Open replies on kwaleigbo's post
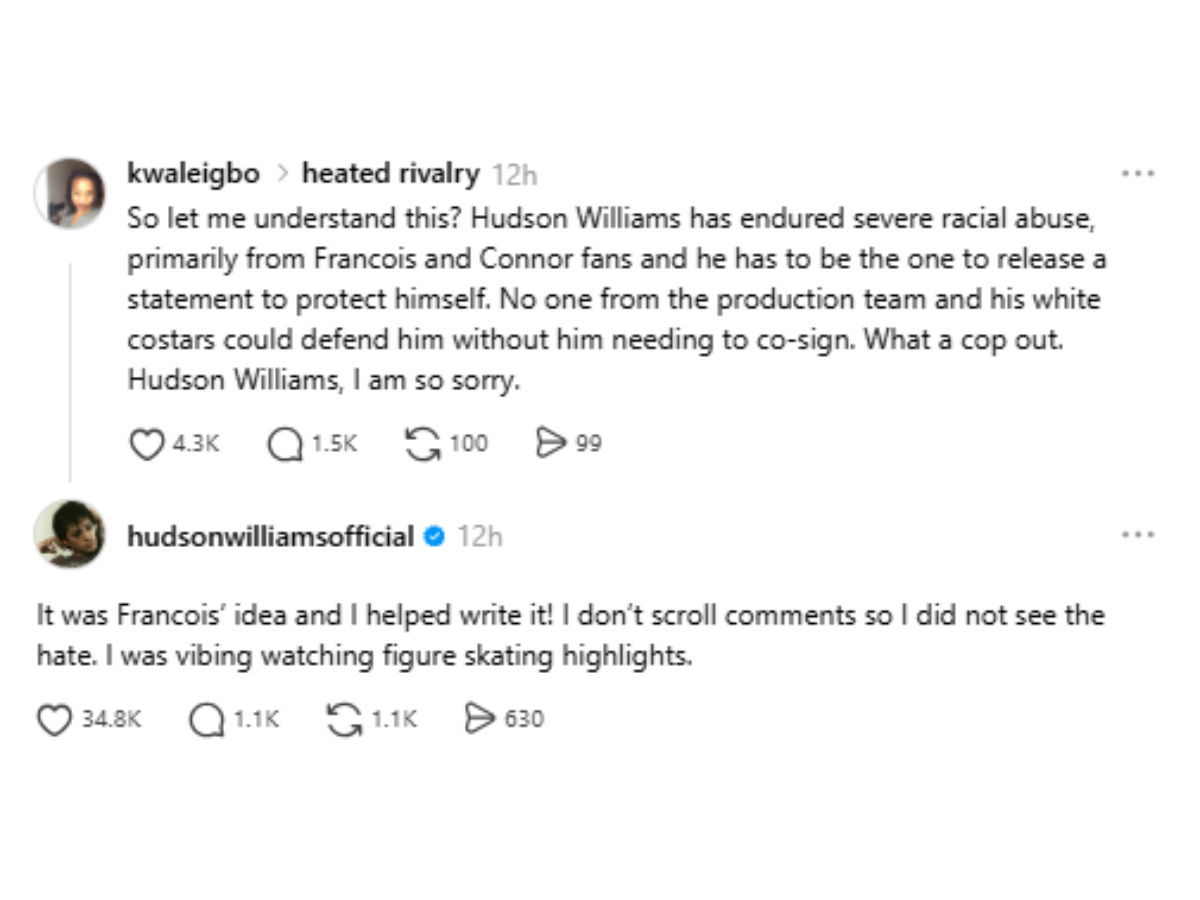1200x900 pixels. point(284,444)
